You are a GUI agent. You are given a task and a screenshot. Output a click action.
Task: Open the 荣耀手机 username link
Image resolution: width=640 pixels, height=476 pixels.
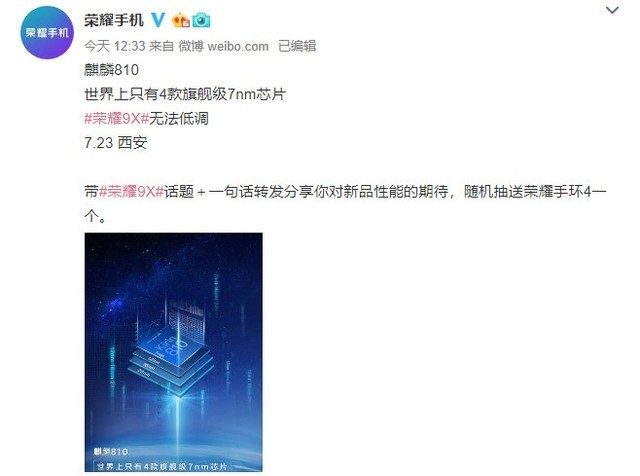pyautogui.click(x=114, y=20)
